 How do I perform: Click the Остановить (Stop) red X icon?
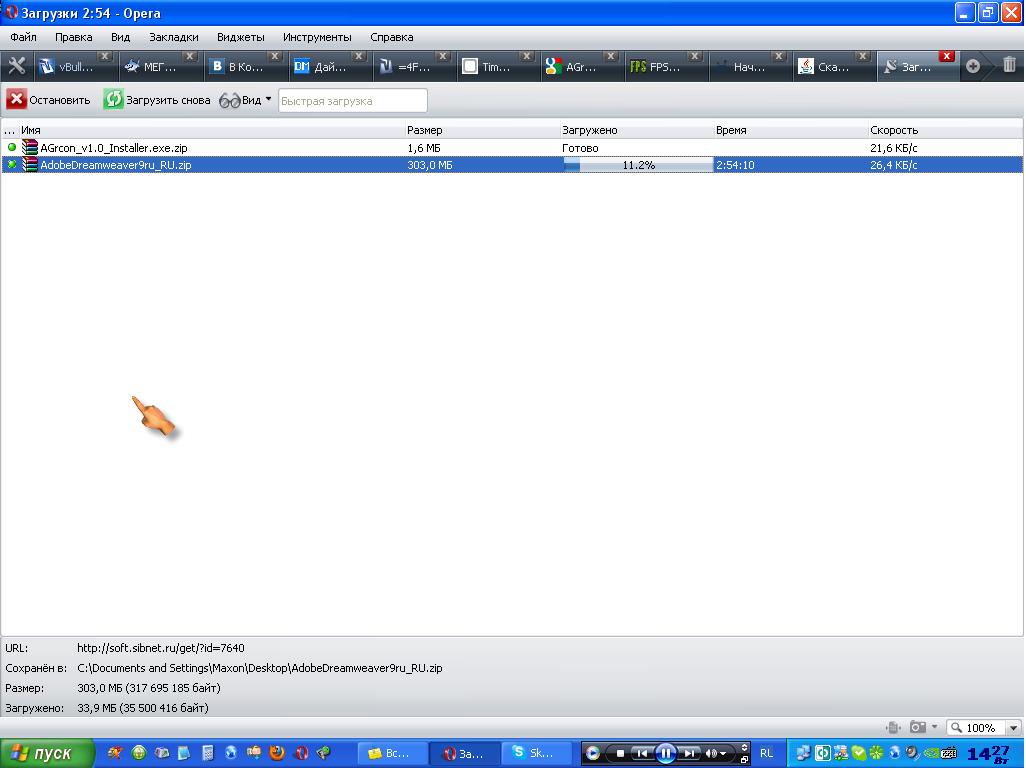(16, 99)
